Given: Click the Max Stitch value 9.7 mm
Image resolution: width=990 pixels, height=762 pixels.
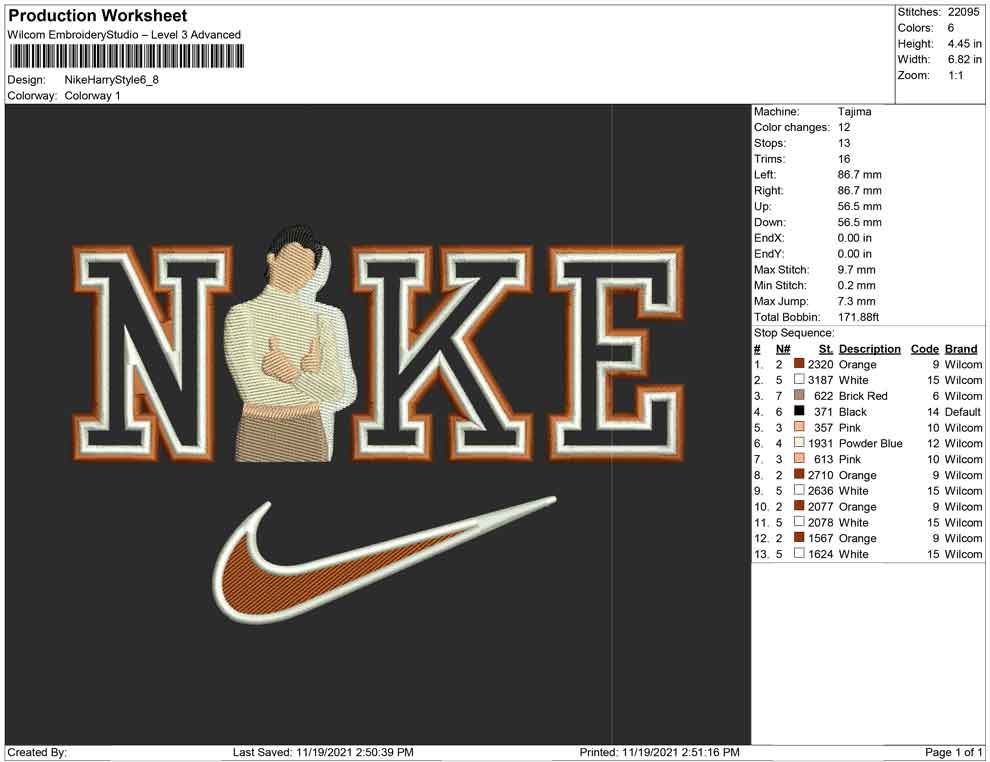Looking at the screenshot, I should 856,270.
